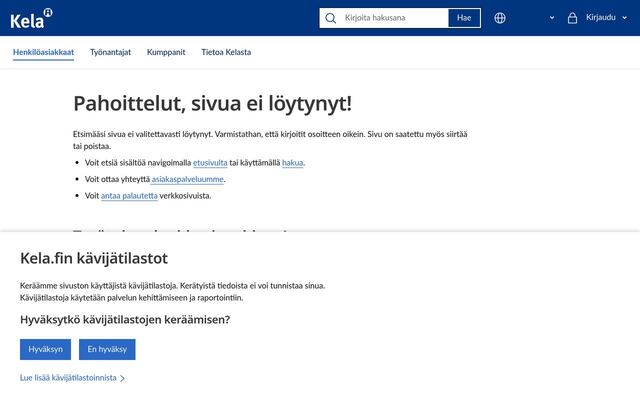The width and height of the screenshot is (640, 400).
Task: Open the globe language selector icon
Action: click(x=500, y=18)
